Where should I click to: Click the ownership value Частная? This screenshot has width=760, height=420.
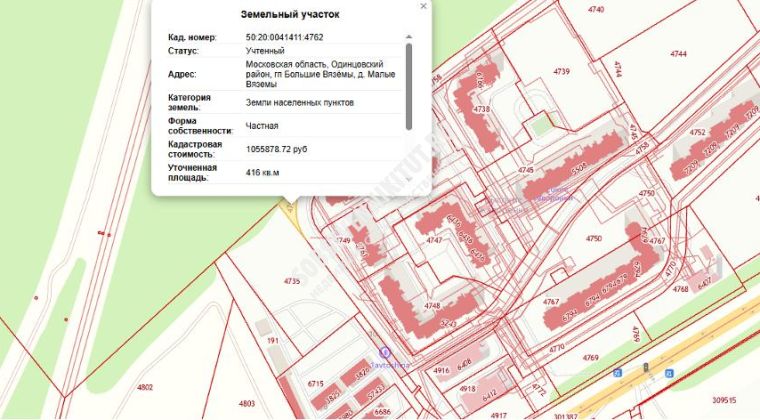(x=262, y=126)
